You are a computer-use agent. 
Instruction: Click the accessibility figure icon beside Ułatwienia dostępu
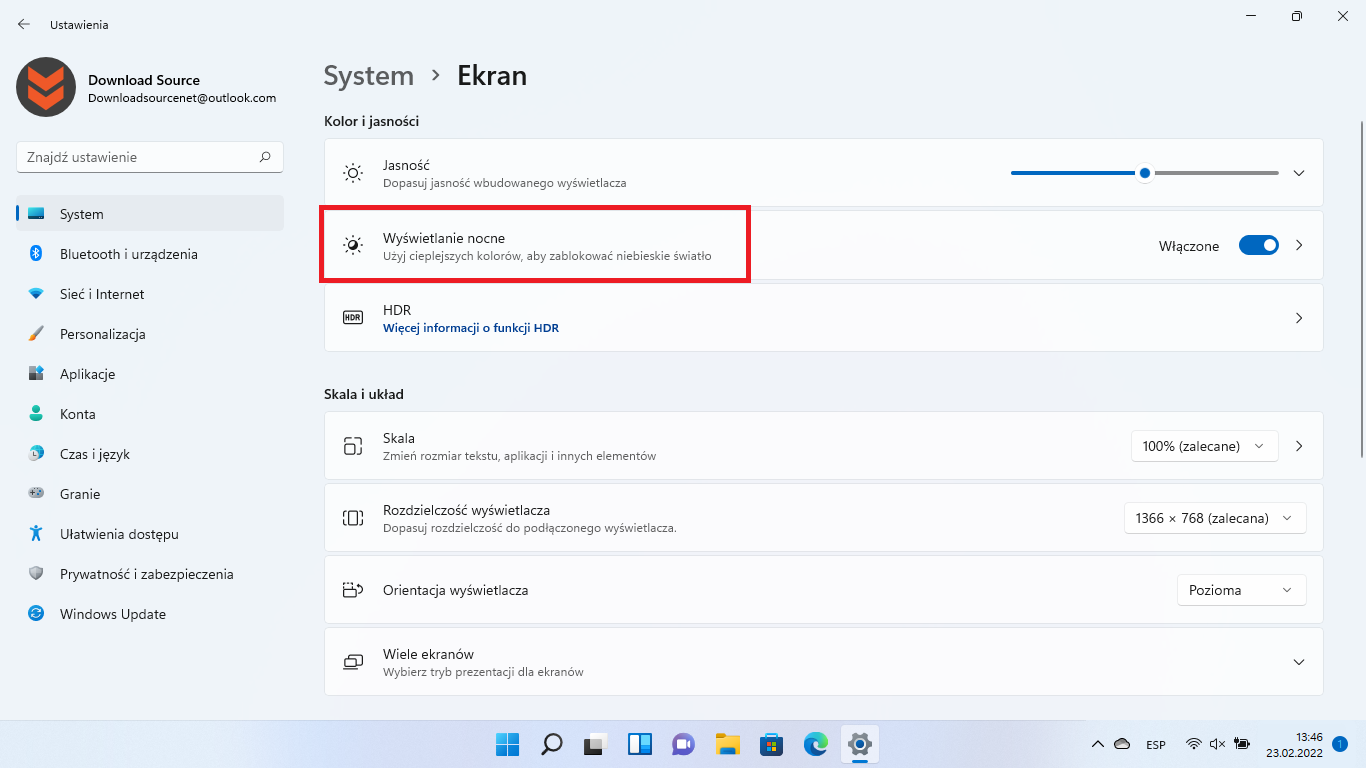pos(36,534)
